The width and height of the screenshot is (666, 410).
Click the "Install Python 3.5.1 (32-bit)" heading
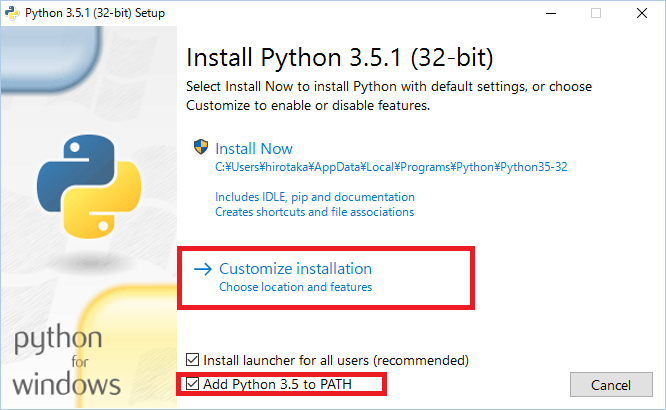(x=340, y=54)
